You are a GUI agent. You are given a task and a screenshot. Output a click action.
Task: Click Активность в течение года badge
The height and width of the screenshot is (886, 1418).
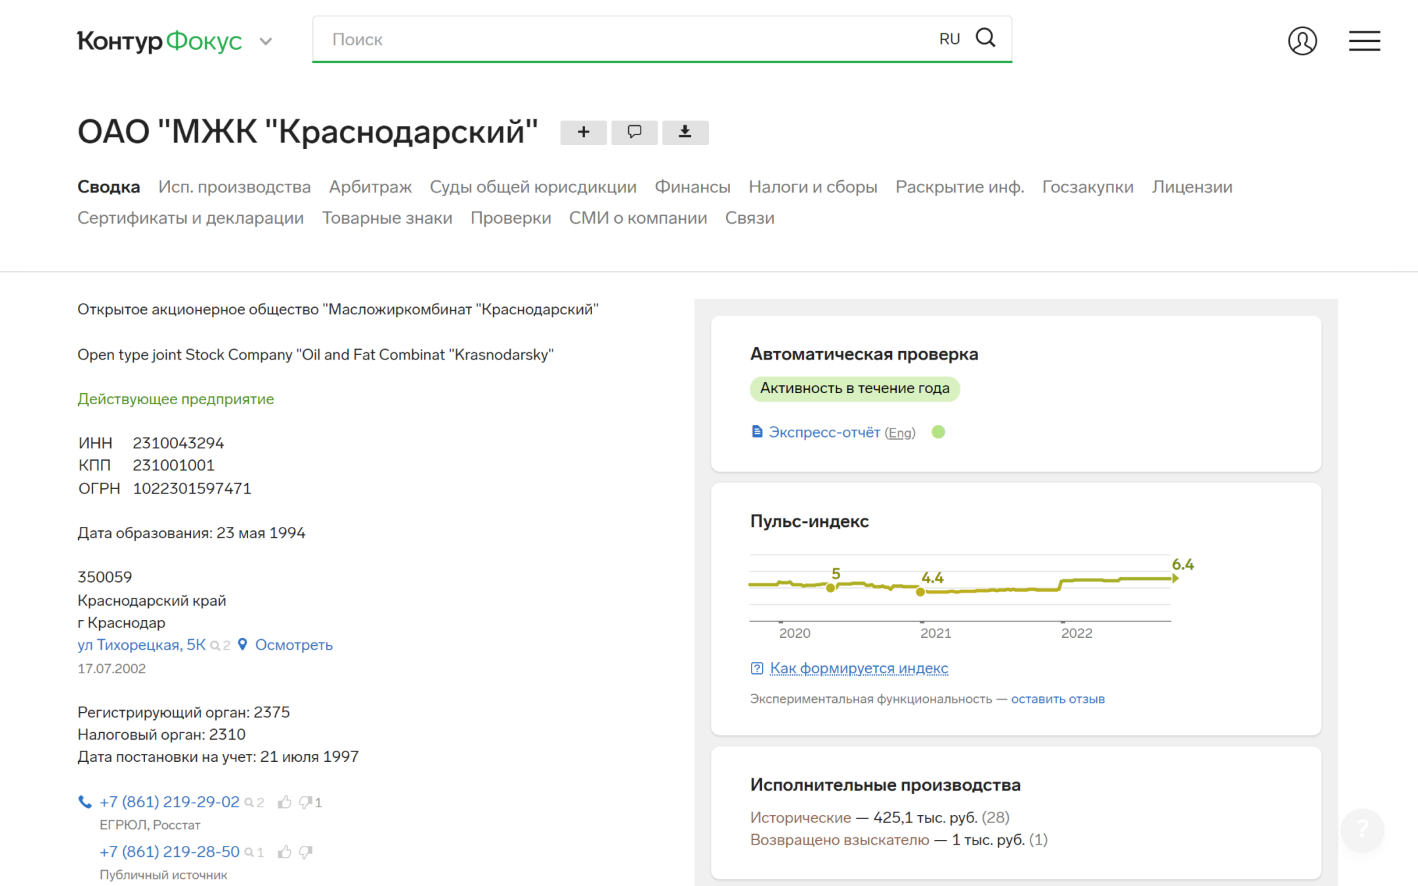coord(855,388)
